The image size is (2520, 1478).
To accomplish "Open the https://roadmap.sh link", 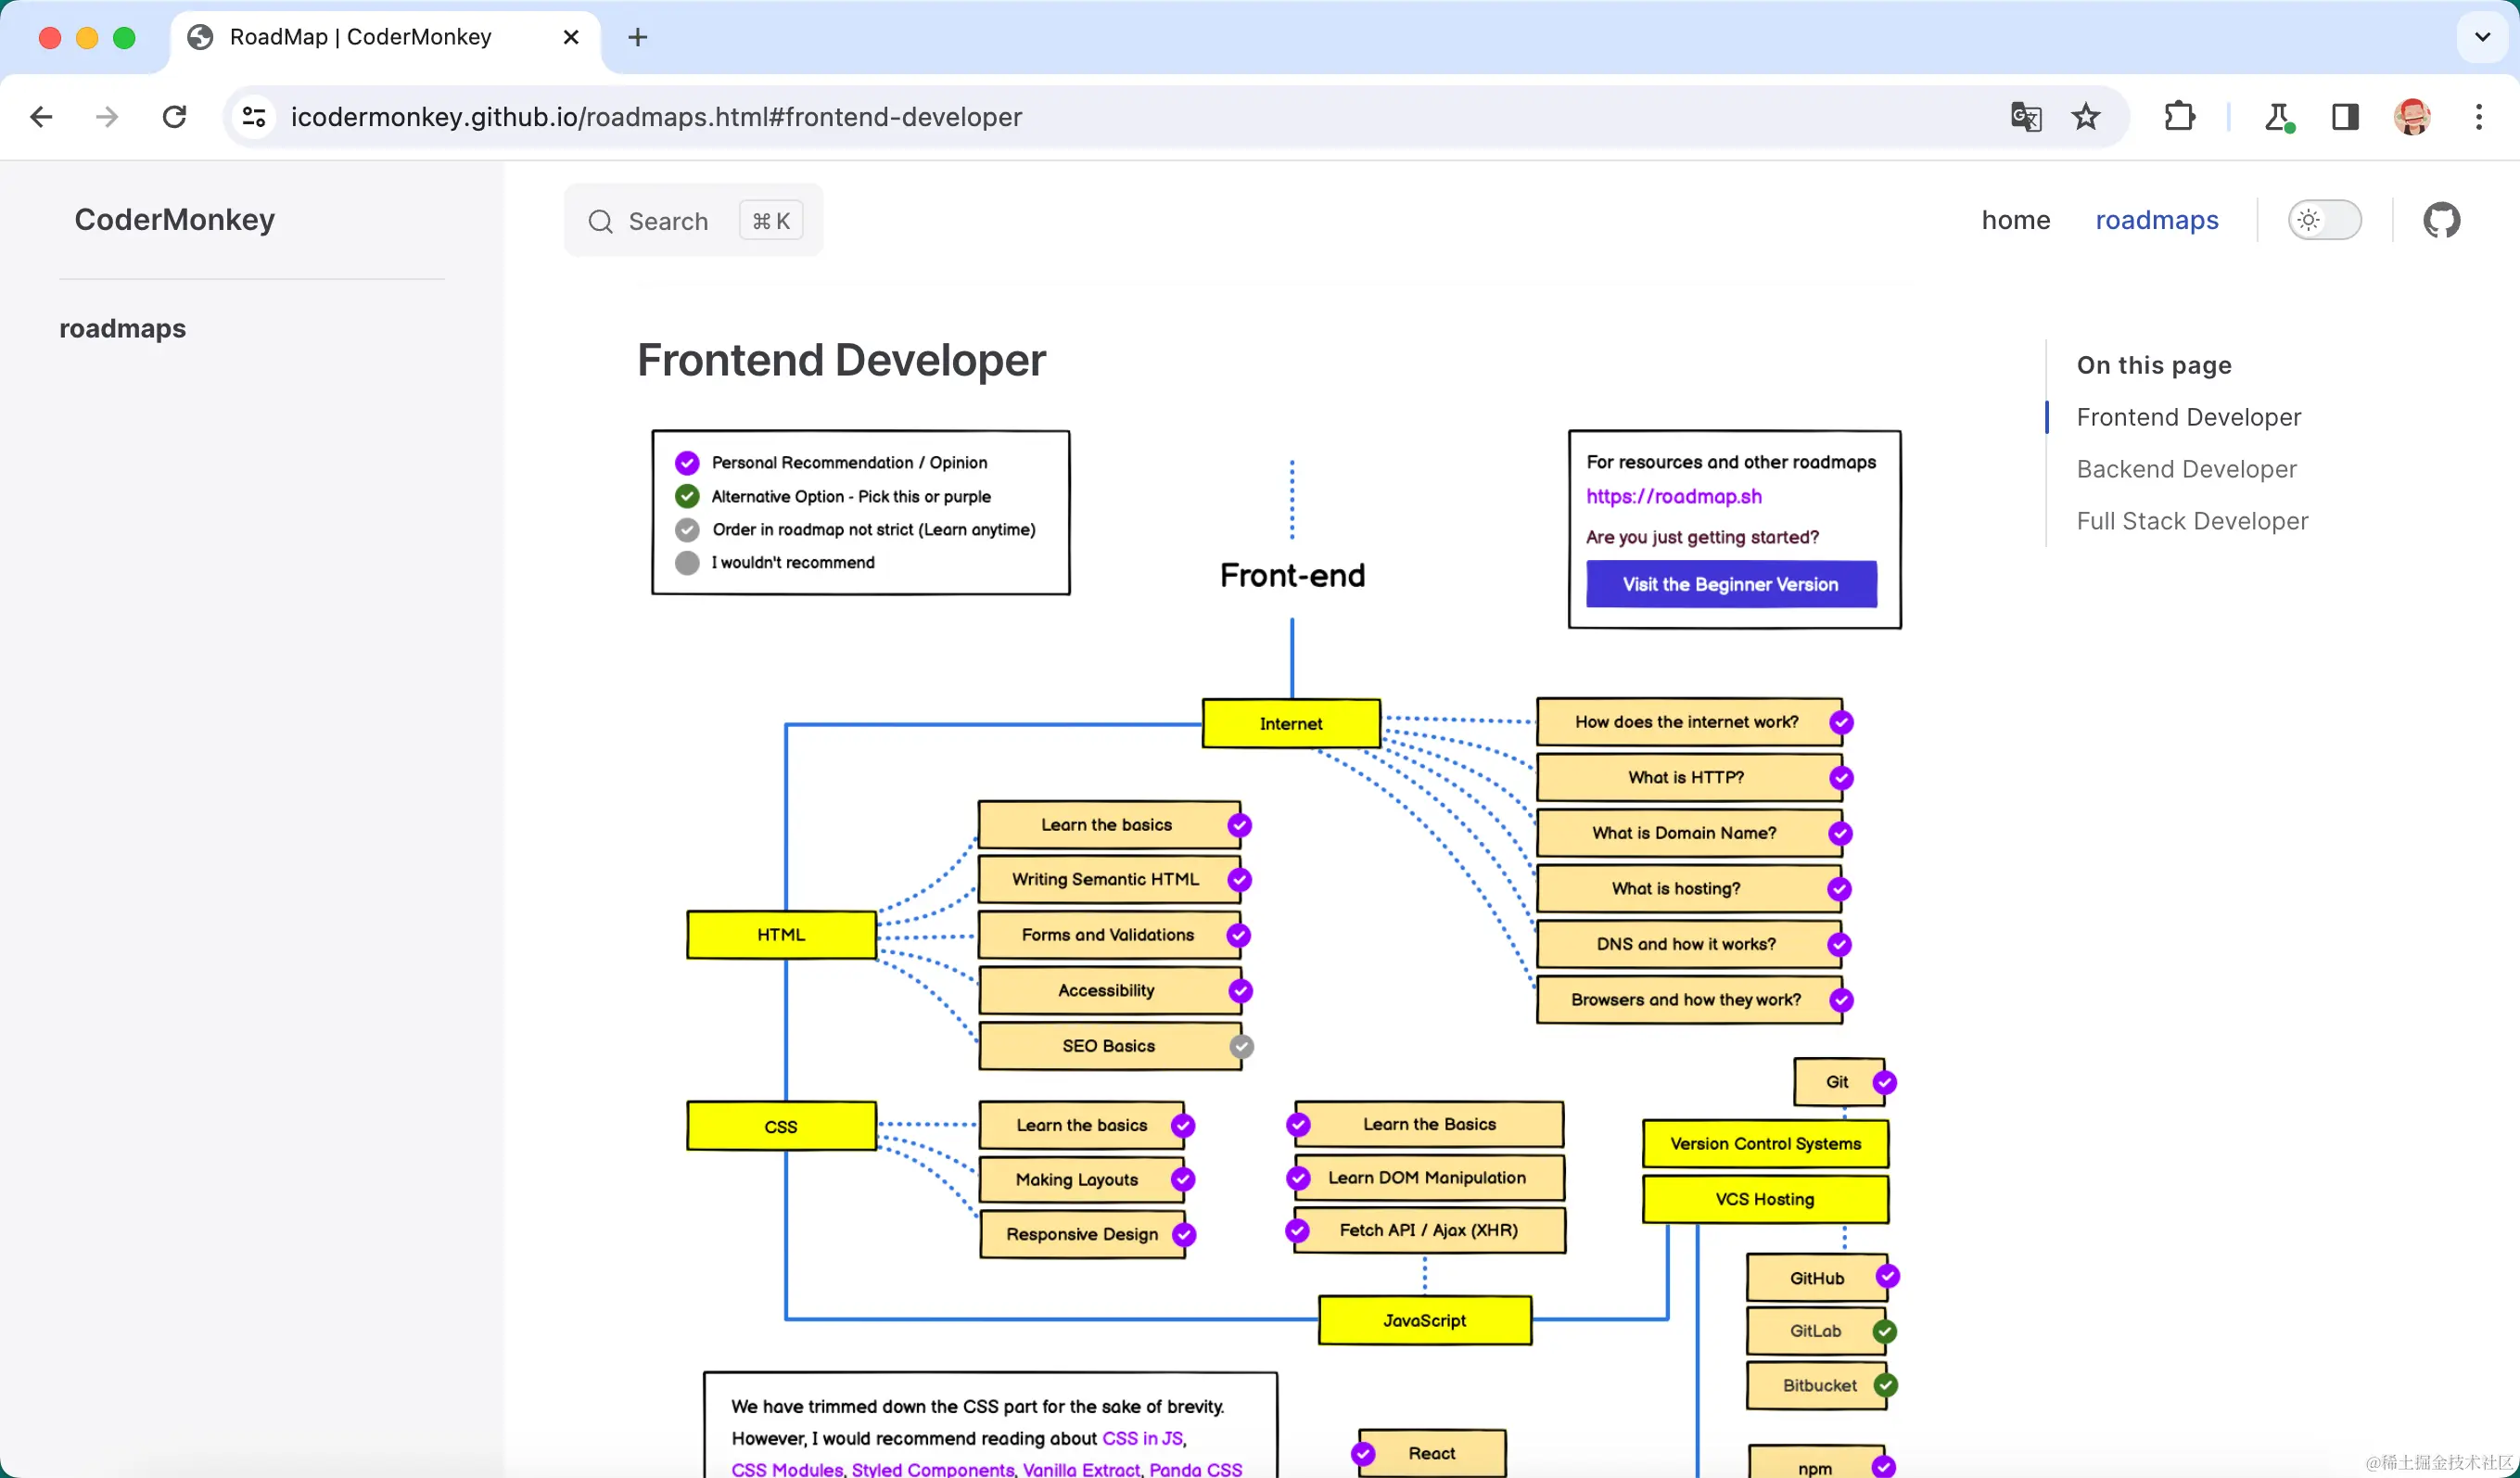I will coord(1674,496).
